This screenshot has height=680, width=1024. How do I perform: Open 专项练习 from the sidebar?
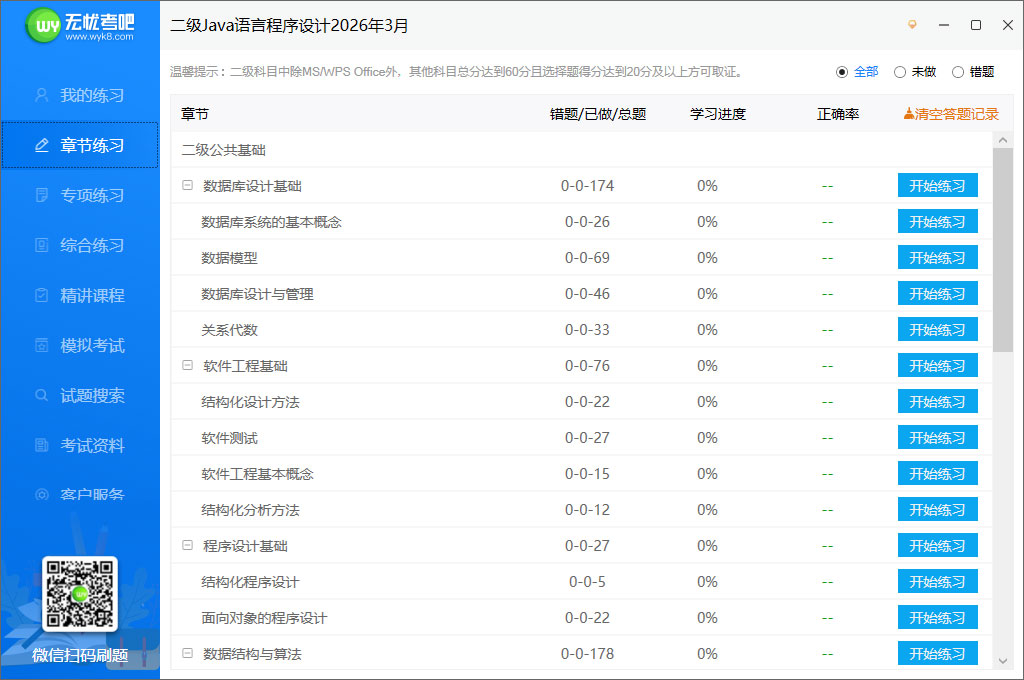coord(80,195)
